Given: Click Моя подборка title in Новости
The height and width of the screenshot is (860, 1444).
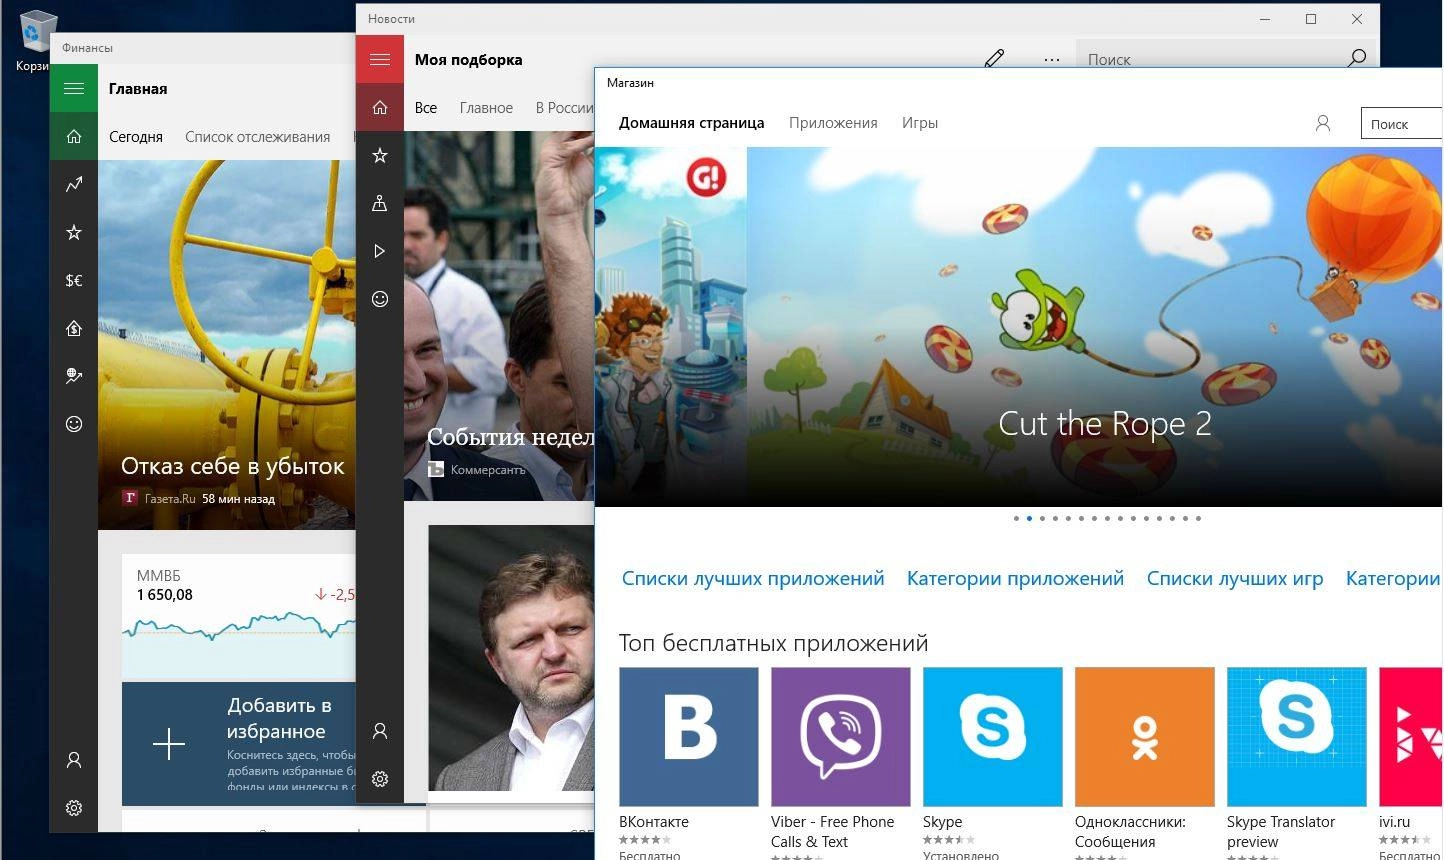Looking at the screenshot, I should tap(468, 60).
